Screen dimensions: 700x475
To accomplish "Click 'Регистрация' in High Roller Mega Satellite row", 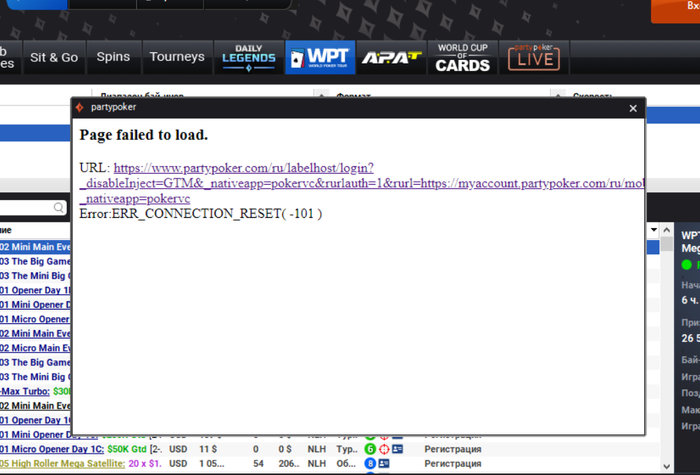I will point(453,464).
